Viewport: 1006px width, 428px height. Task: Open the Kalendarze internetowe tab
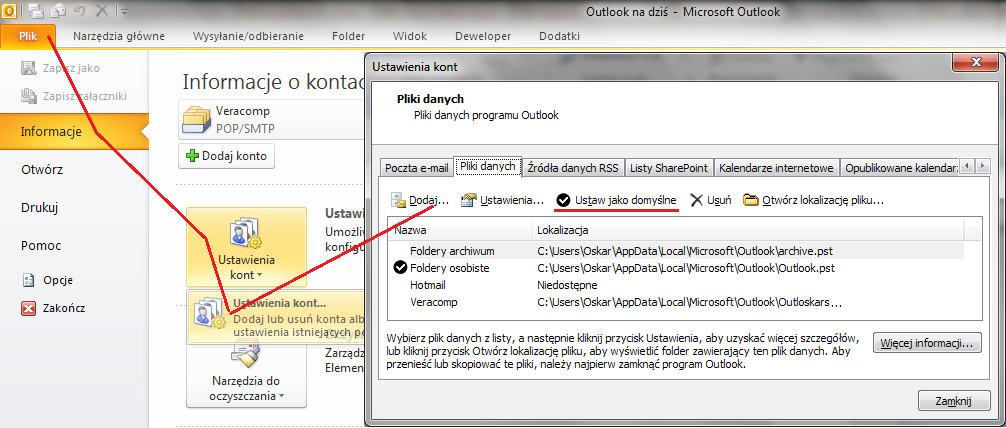[x=776, y=168]
